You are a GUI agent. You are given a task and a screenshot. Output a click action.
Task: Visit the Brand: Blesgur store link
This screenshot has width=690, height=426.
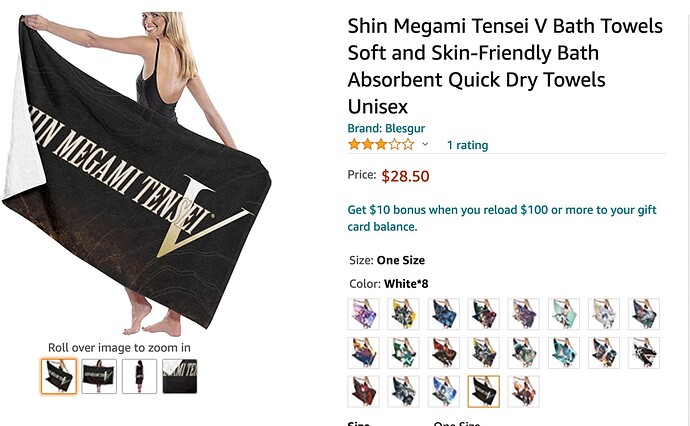pos(386,128)
